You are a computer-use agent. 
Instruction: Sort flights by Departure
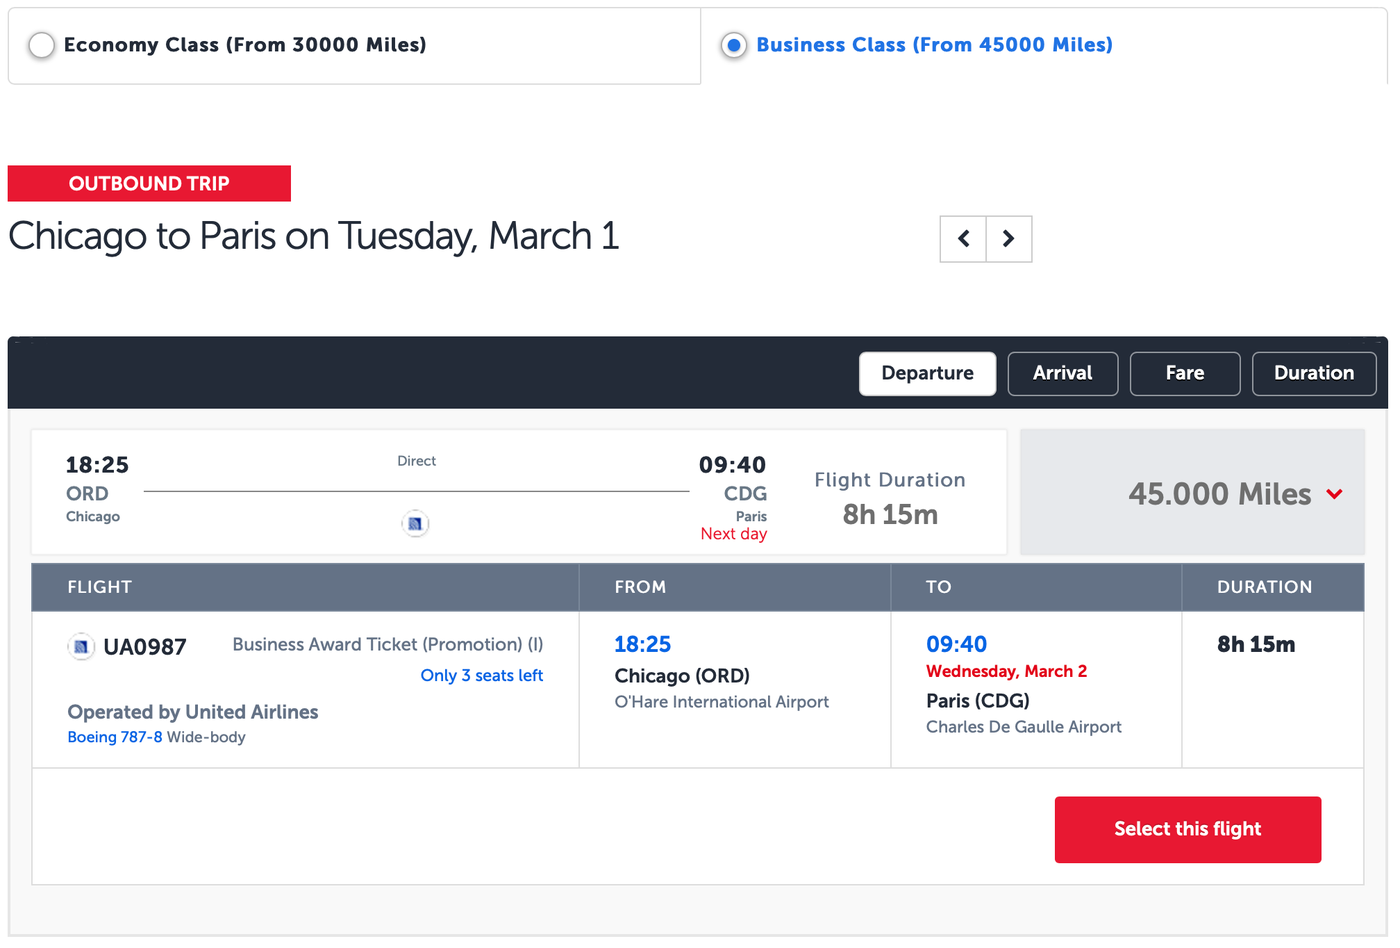927,373
